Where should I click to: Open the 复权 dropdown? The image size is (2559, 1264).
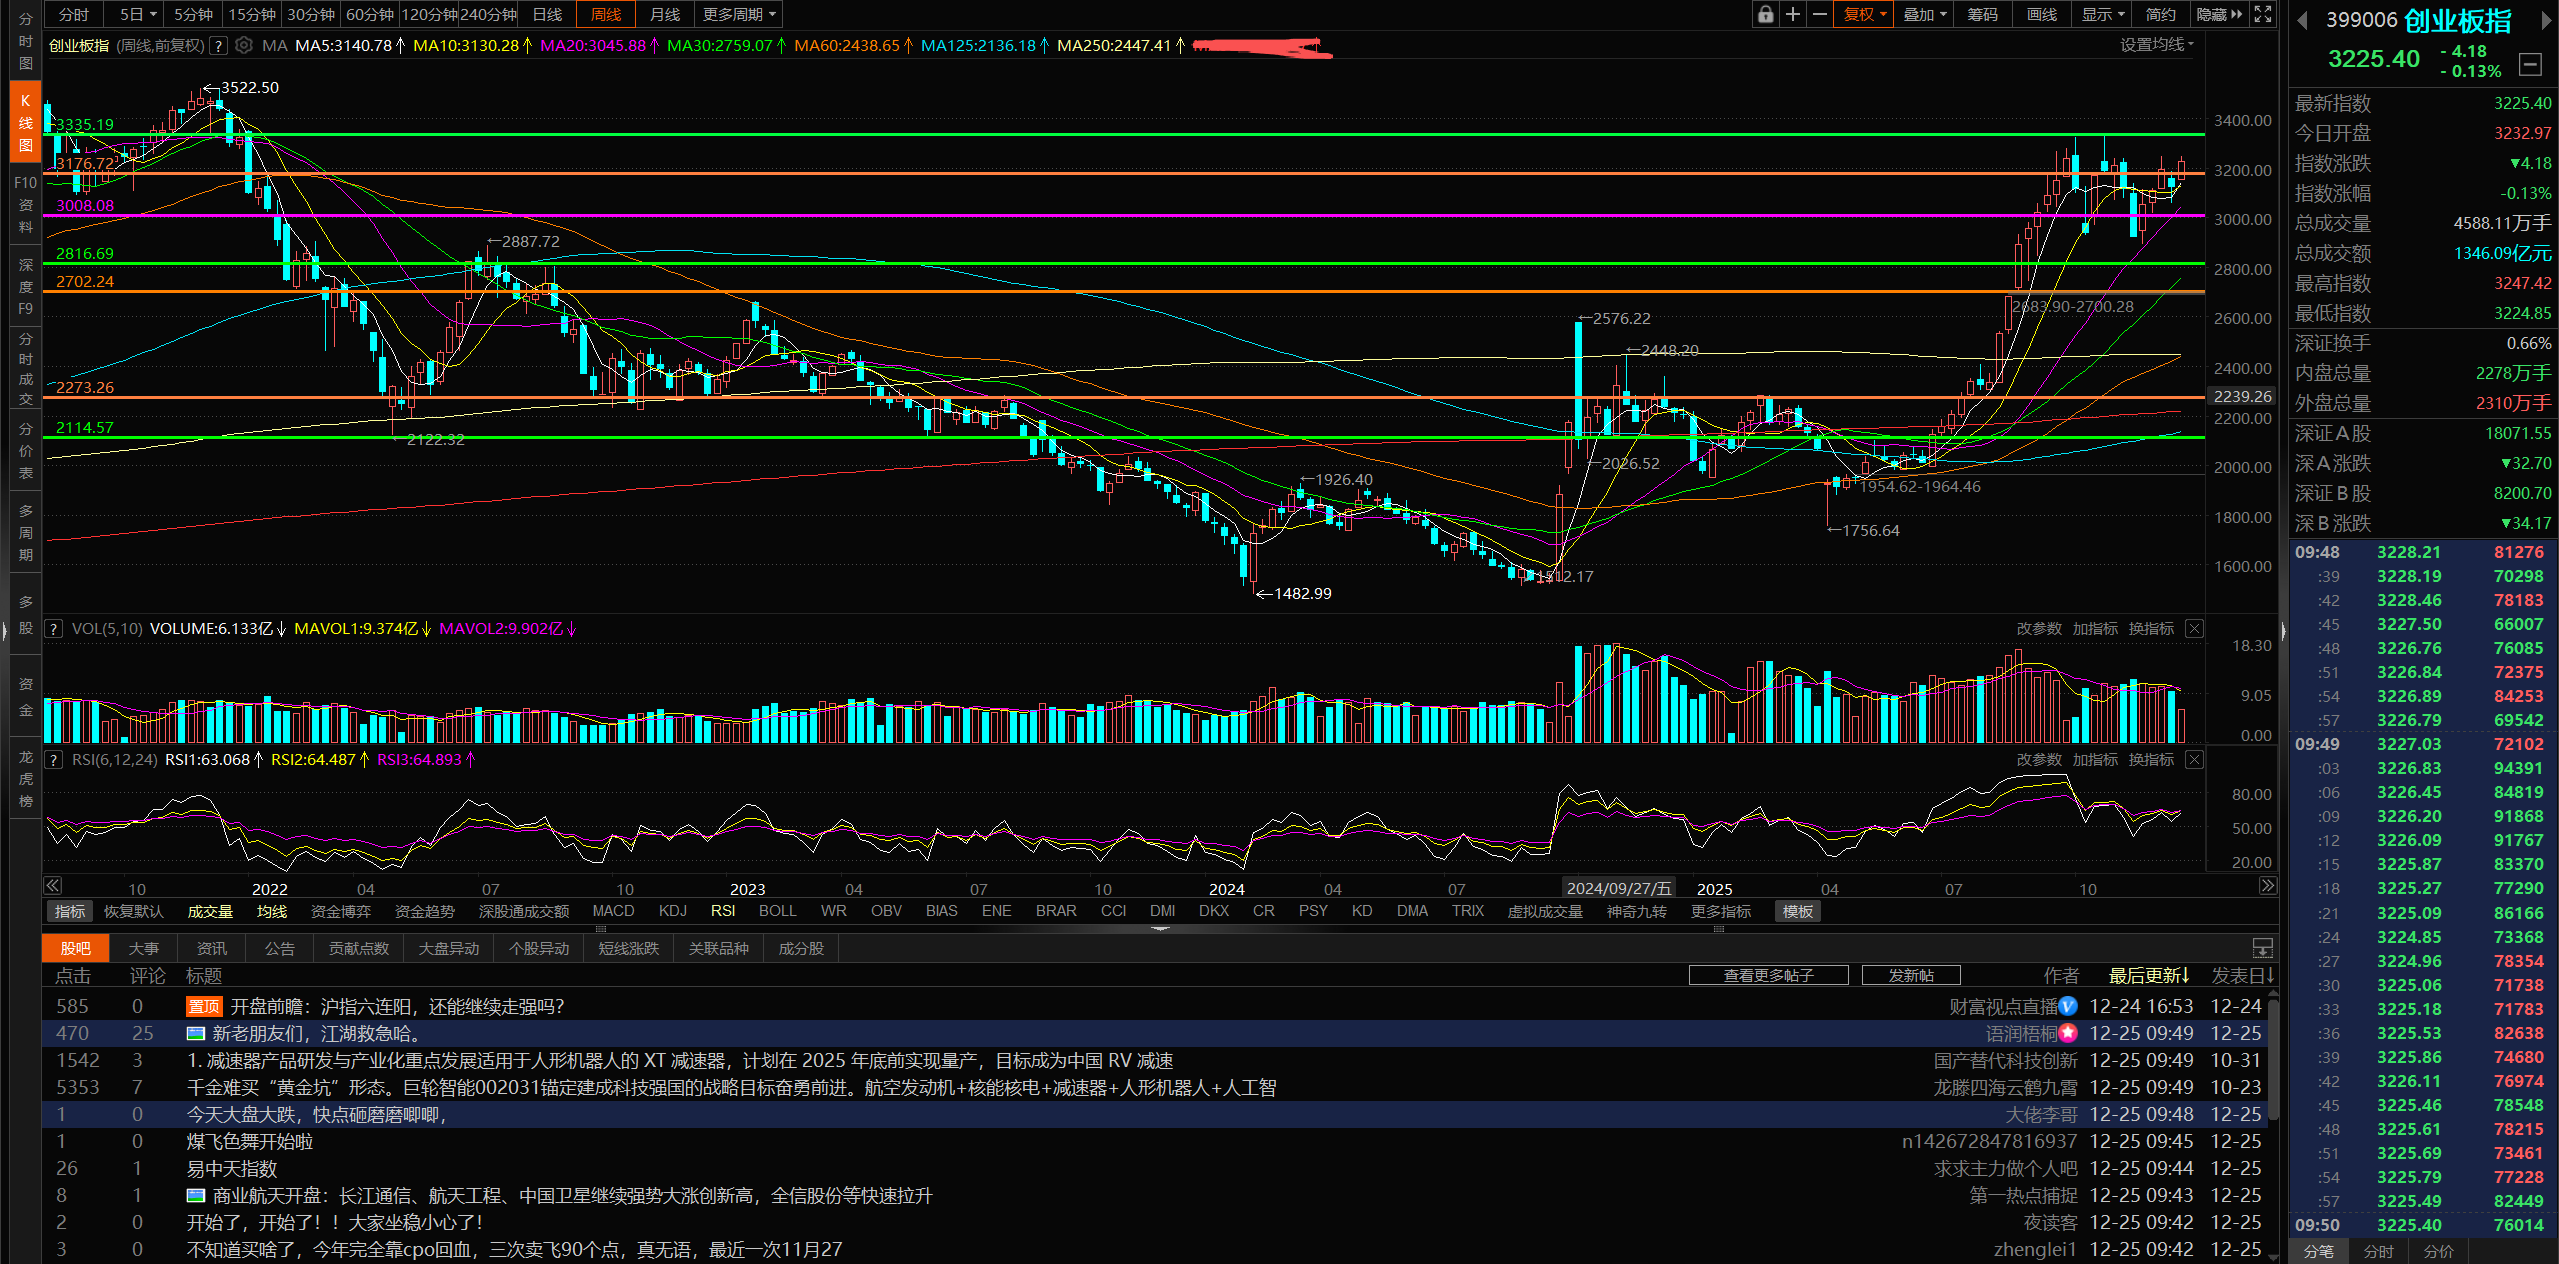(x=1864, y=14)
